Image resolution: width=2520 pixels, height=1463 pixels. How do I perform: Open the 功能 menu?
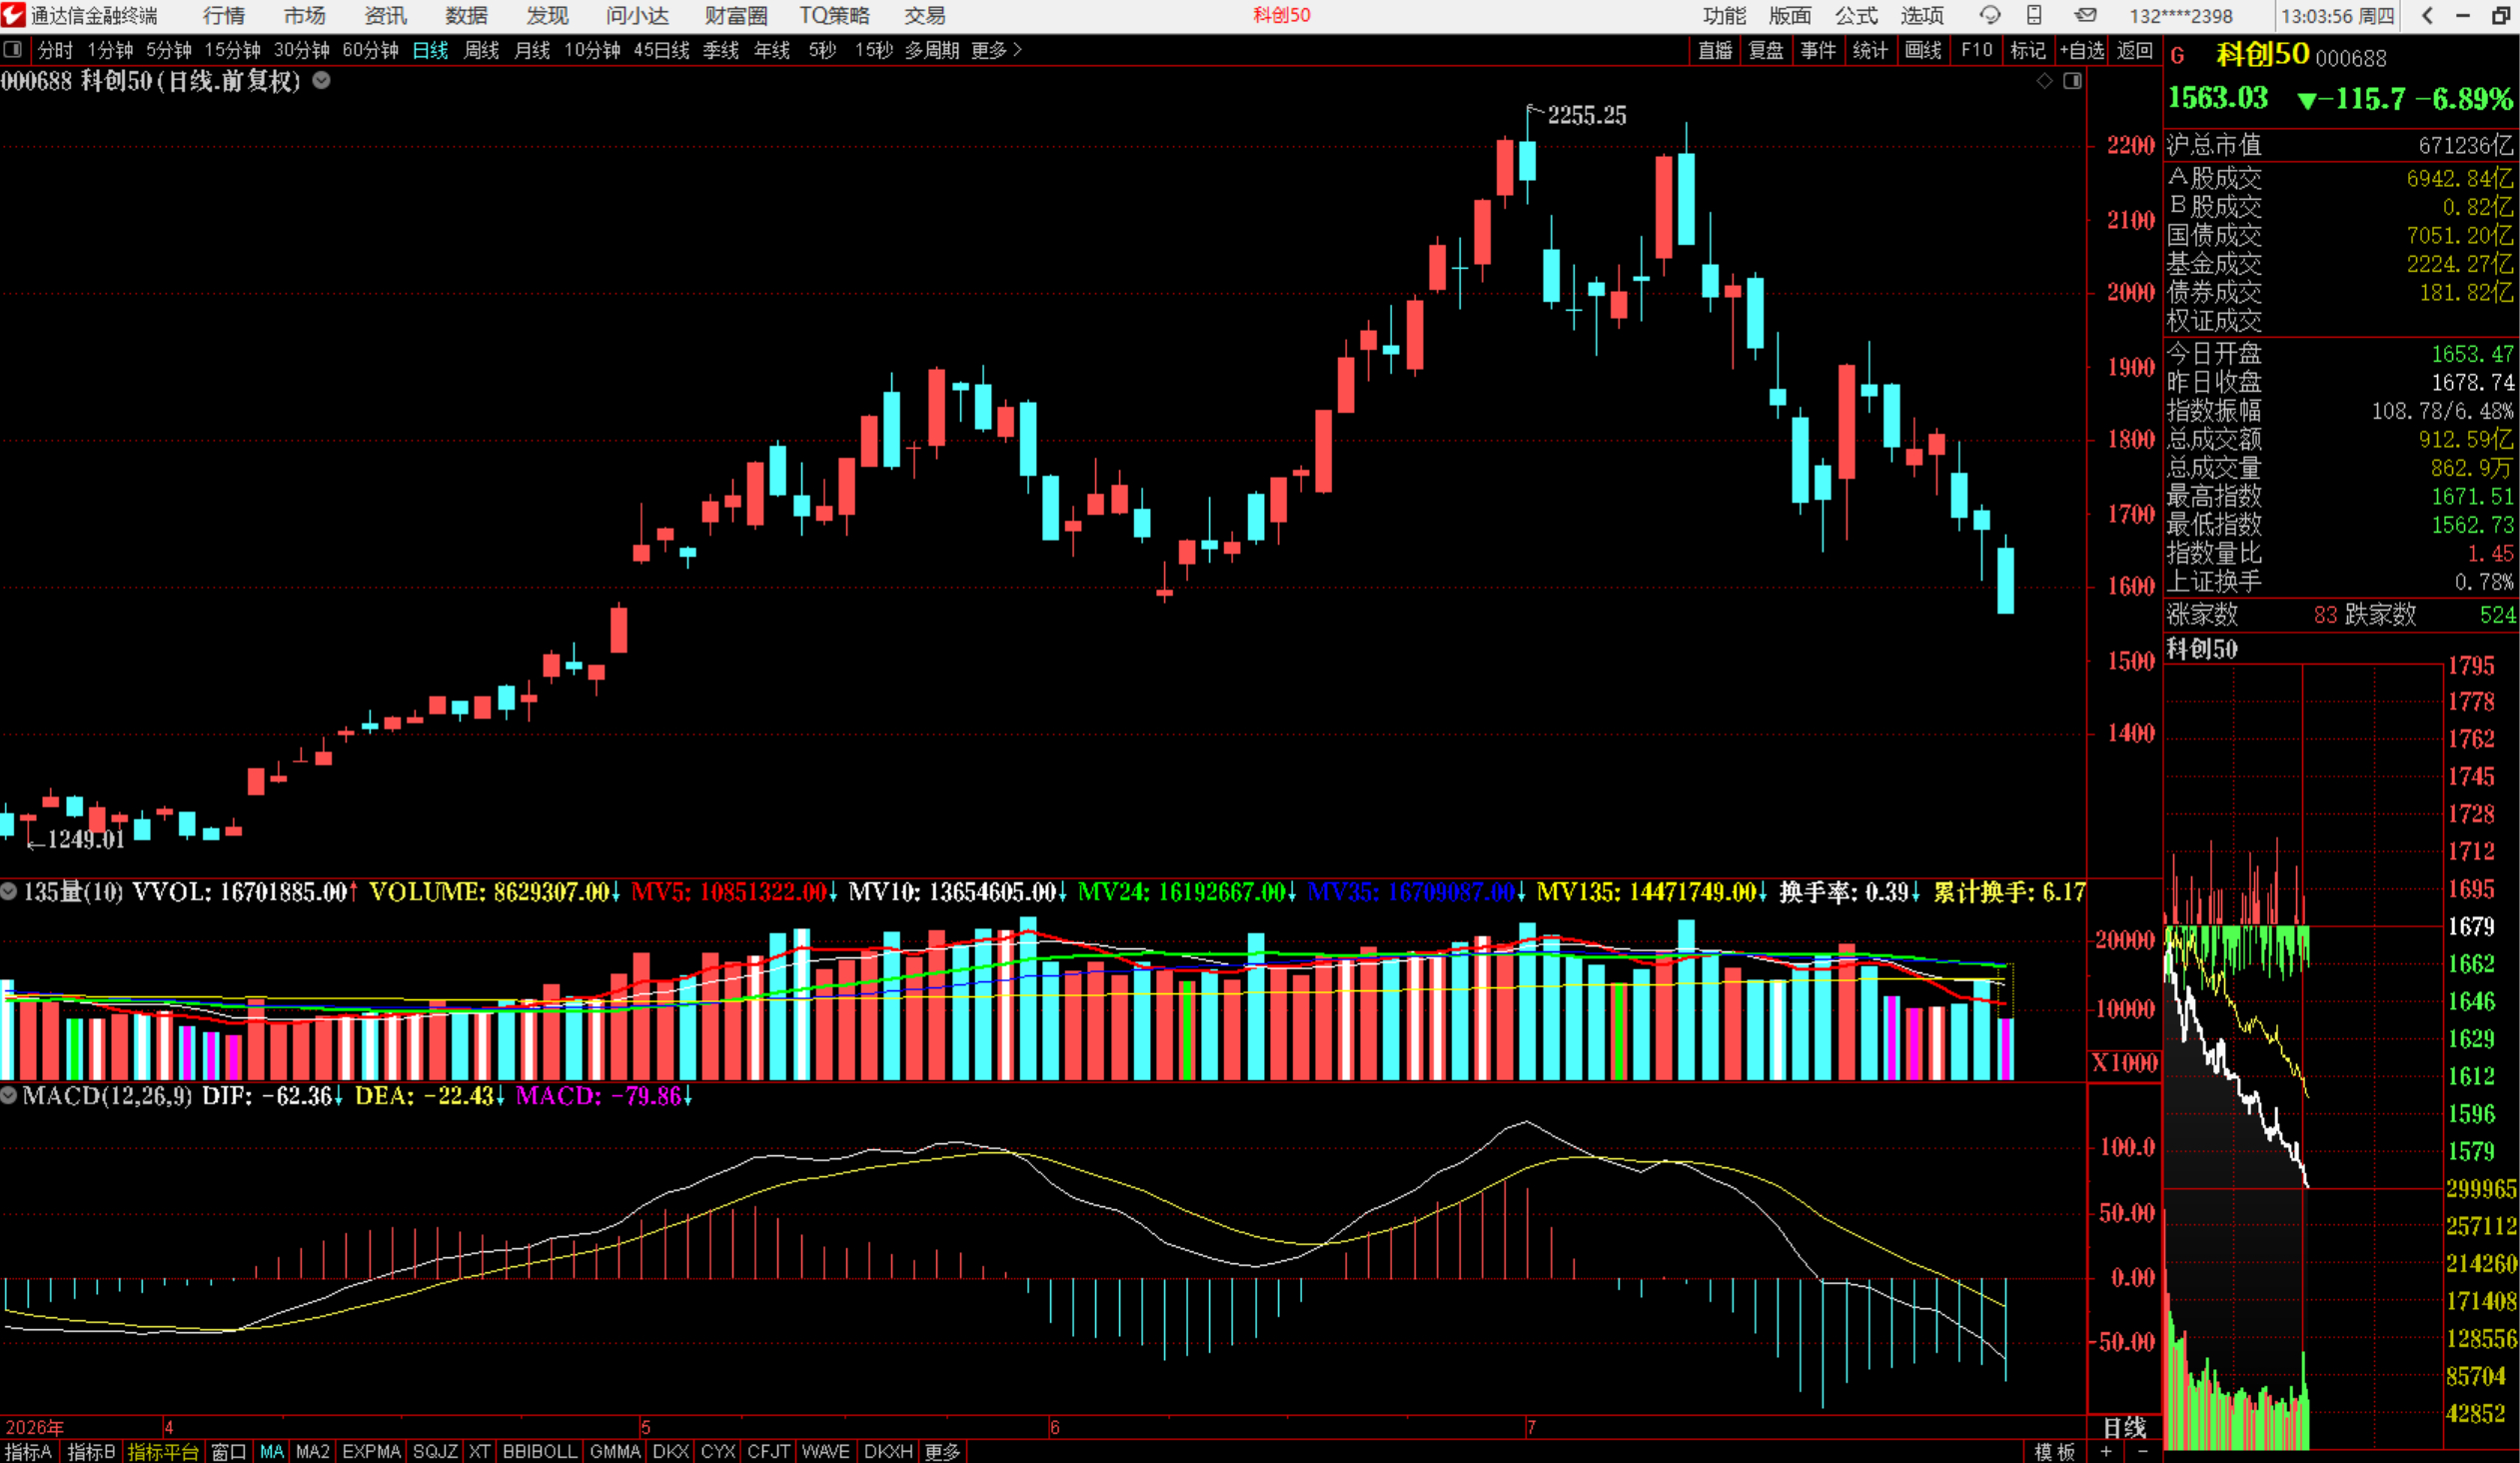point(1724,15)
